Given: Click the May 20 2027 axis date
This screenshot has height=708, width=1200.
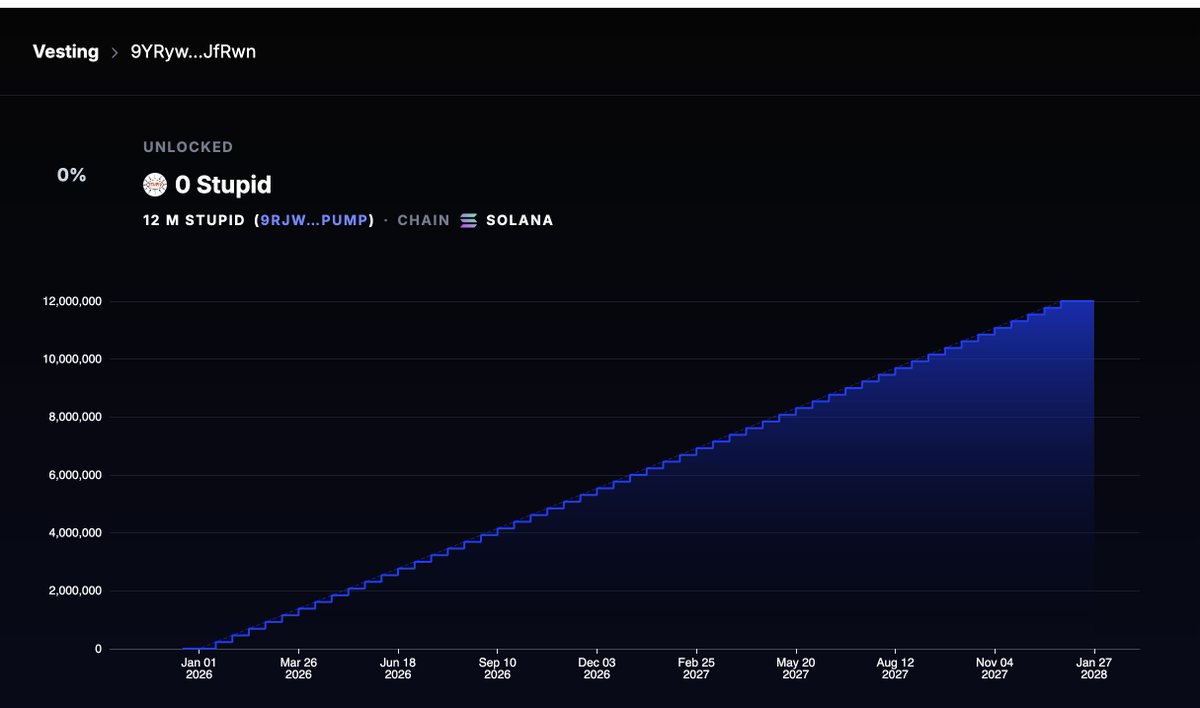Looking at the screenshot, I should 796,668.
